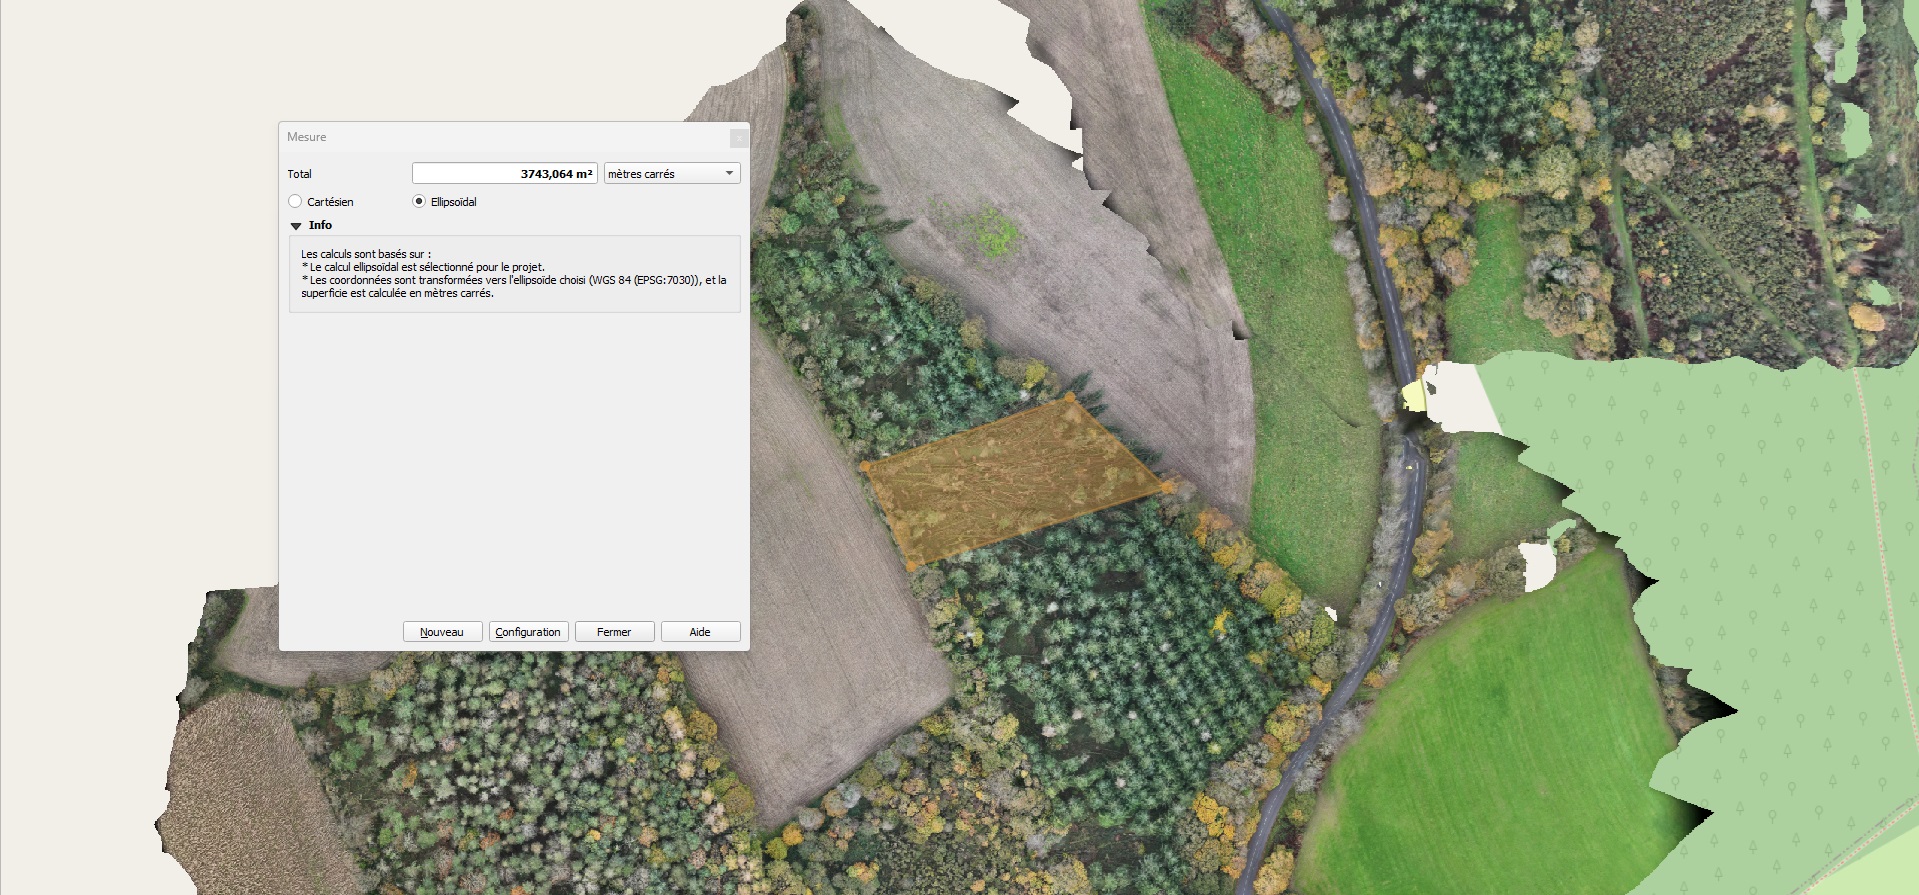Click the Info calculation description text

[514, 274]
